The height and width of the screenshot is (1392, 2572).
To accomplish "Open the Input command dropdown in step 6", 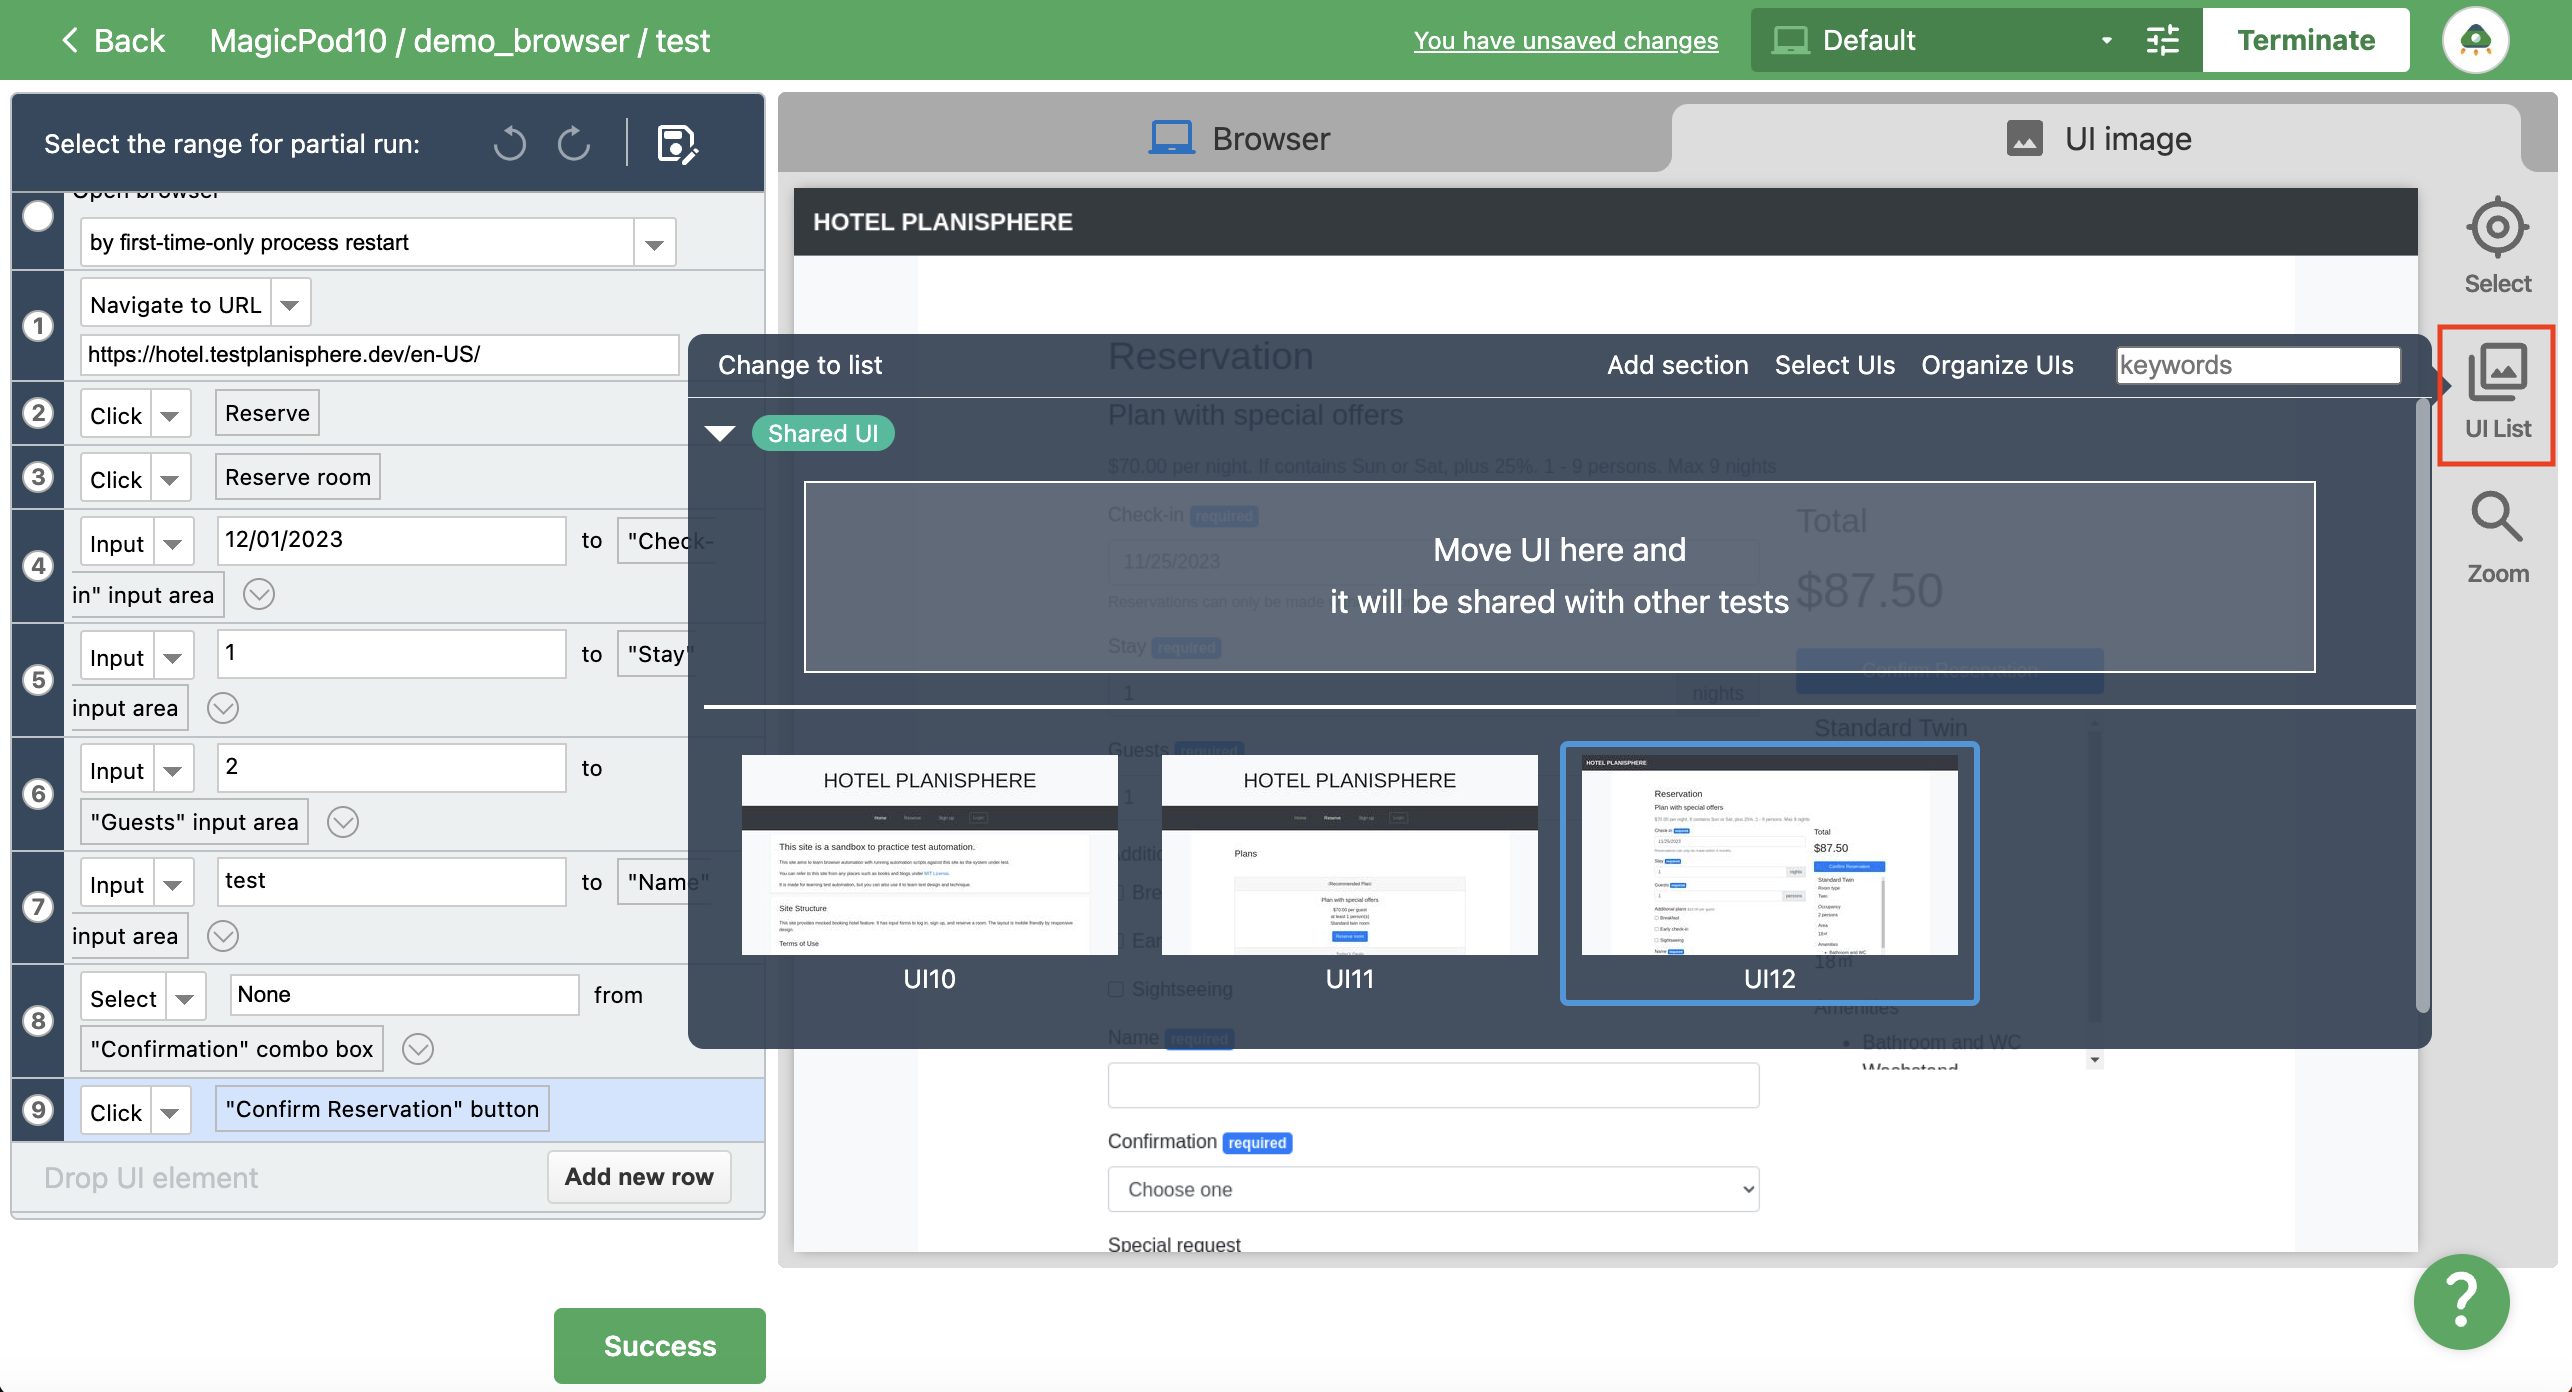I will click(173, 770).
